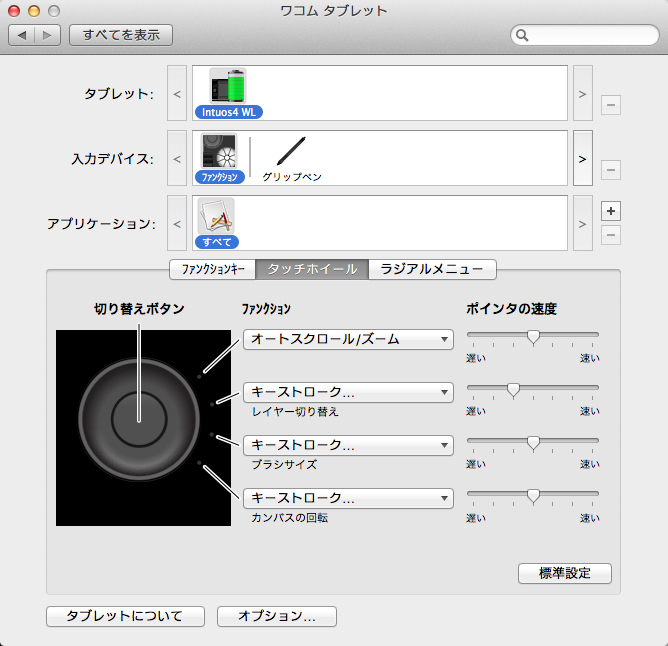Click the touch ring center toggle button
Screen dimensions: 668x646
[x=139, y=419]
